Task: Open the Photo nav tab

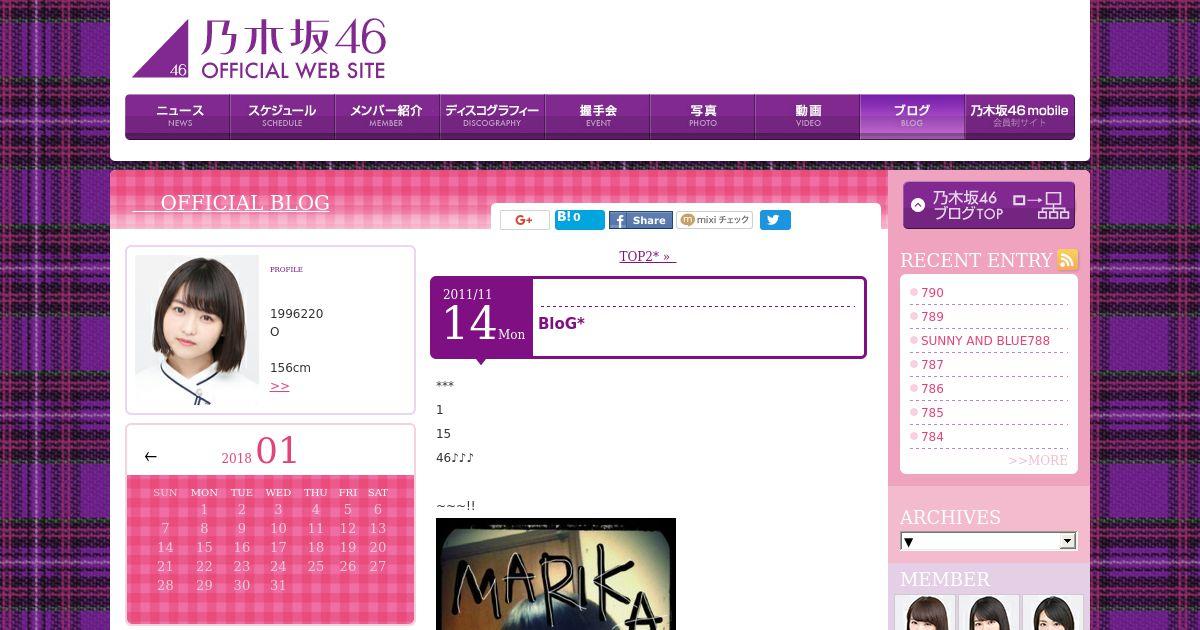Action: click(702, 116)
